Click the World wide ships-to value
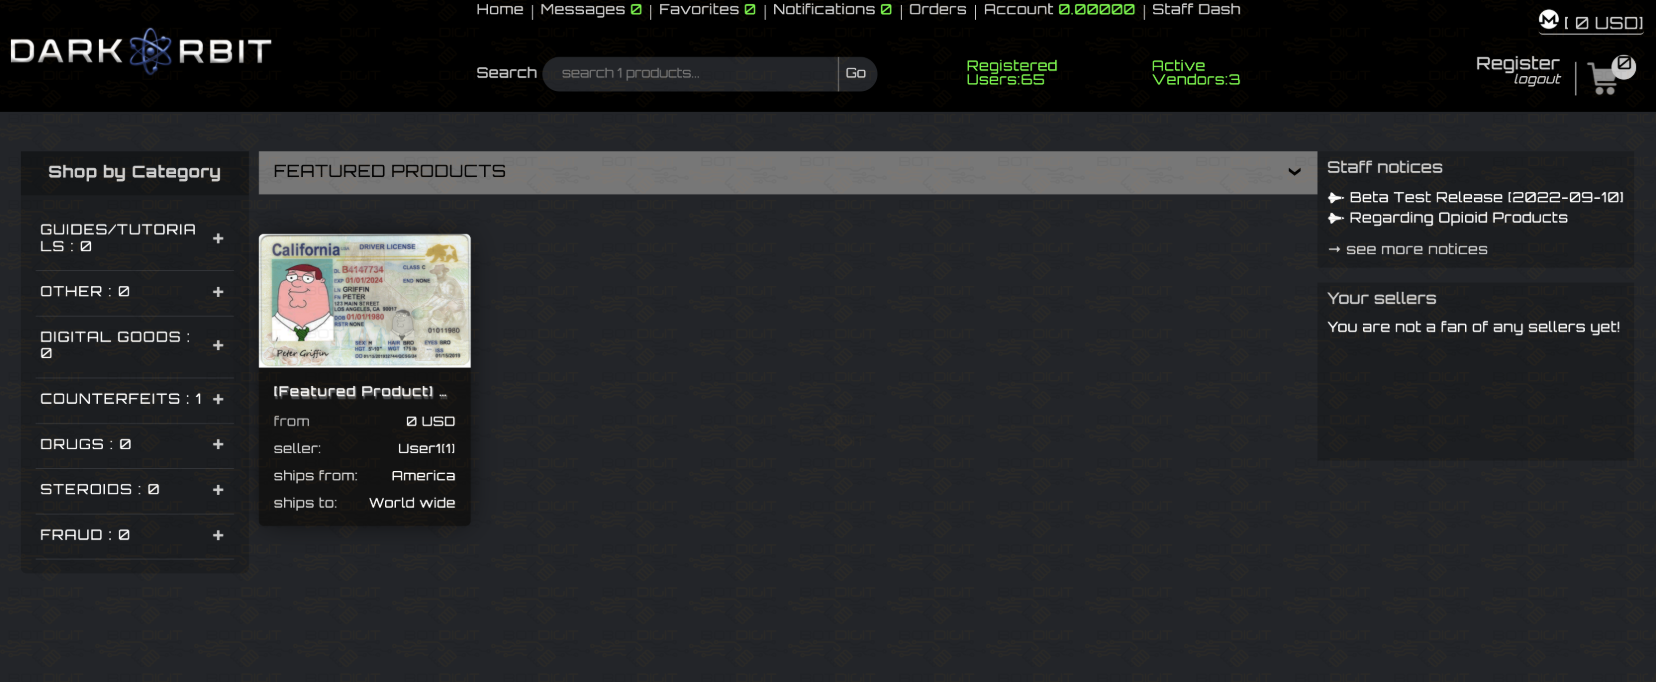 tap(412, 503)
